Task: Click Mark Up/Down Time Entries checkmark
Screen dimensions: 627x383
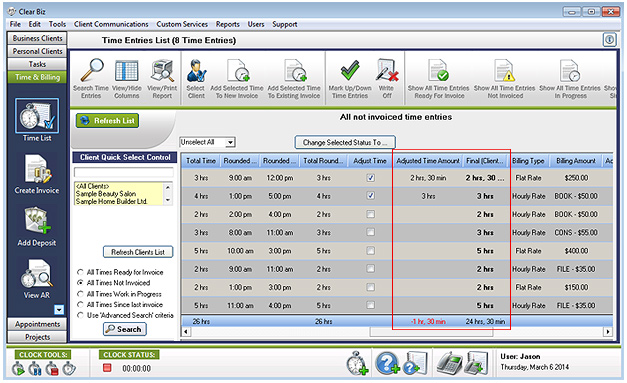Action: pos(350,71)
